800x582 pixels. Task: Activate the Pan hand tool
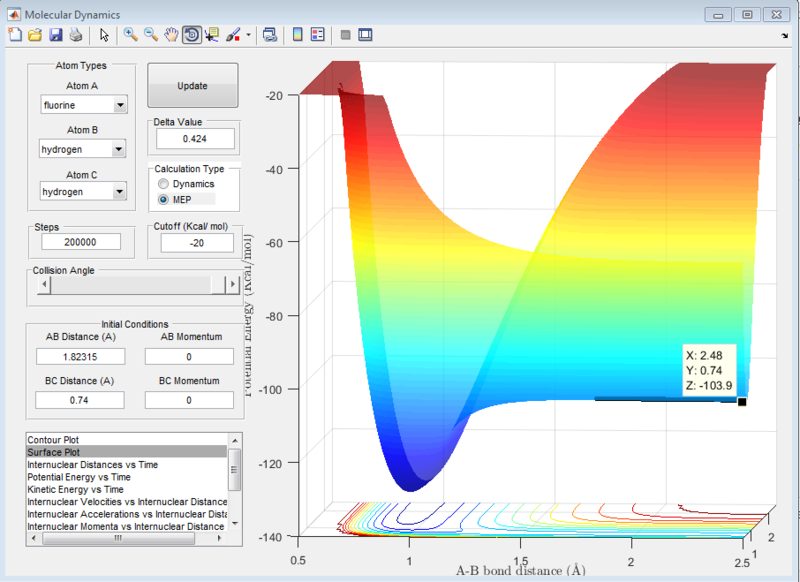(x=171, y=35)
